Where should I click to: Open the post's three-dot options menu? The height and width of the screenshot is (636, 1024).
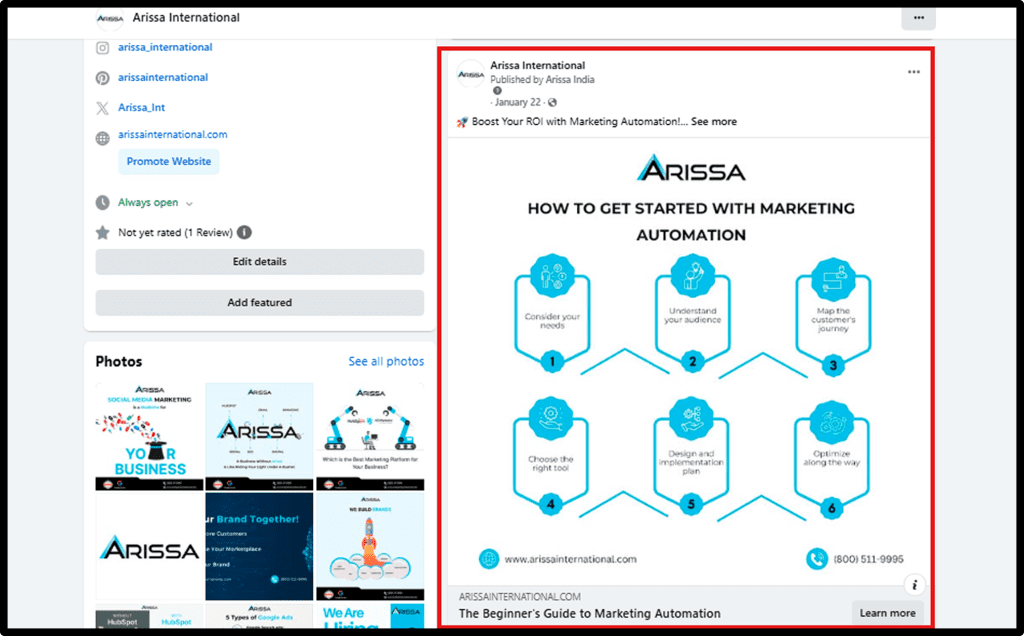tap(914, 72)
